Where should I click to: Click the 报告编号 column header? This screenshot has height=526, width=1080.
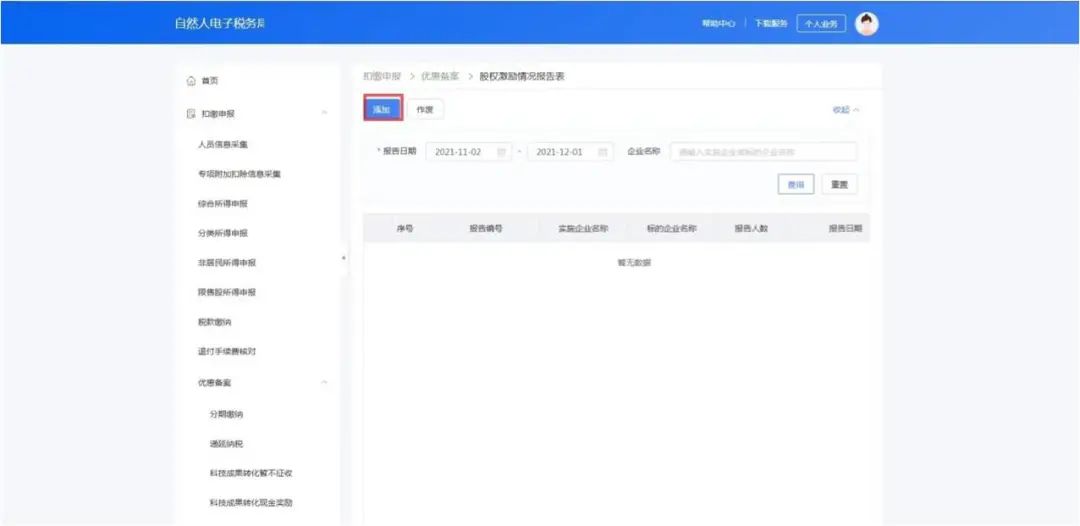(486, 229)
